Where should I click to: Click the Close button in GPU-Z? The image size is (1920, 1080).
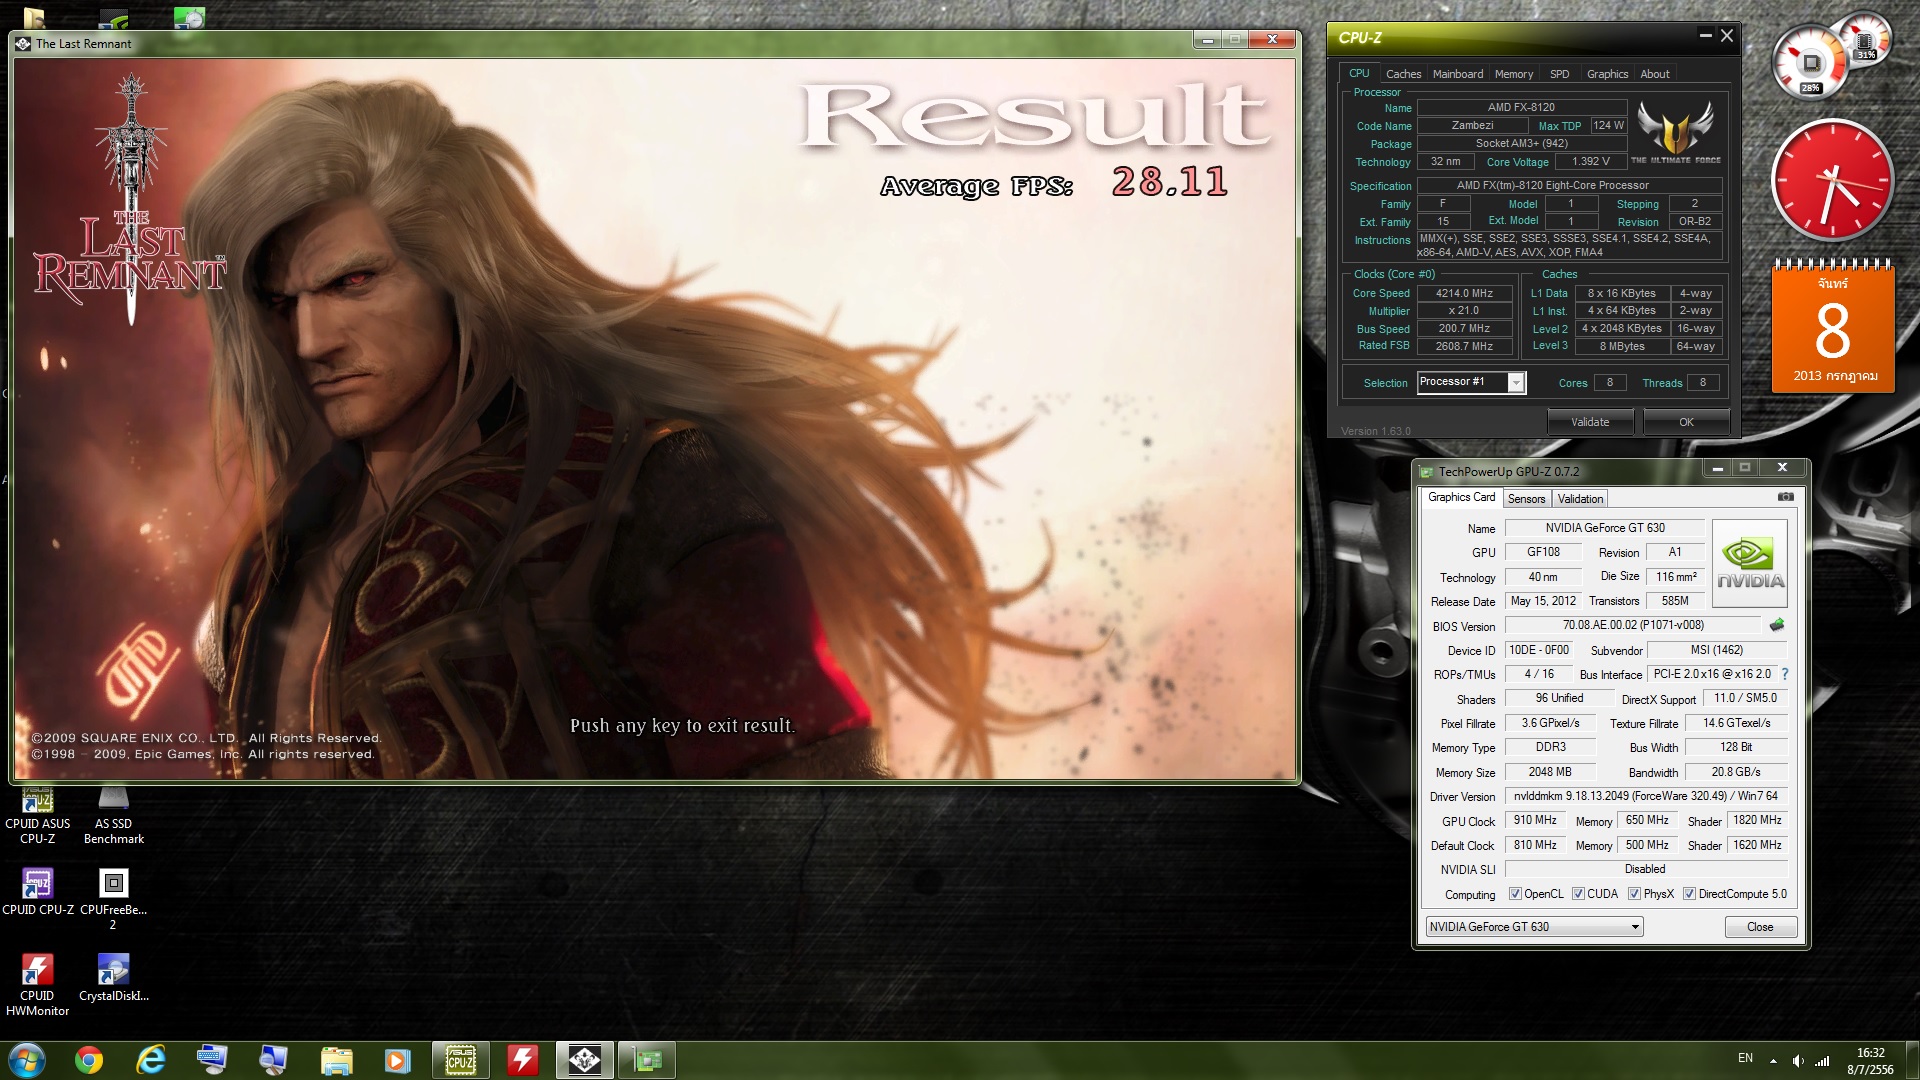tap(1760, 927)
